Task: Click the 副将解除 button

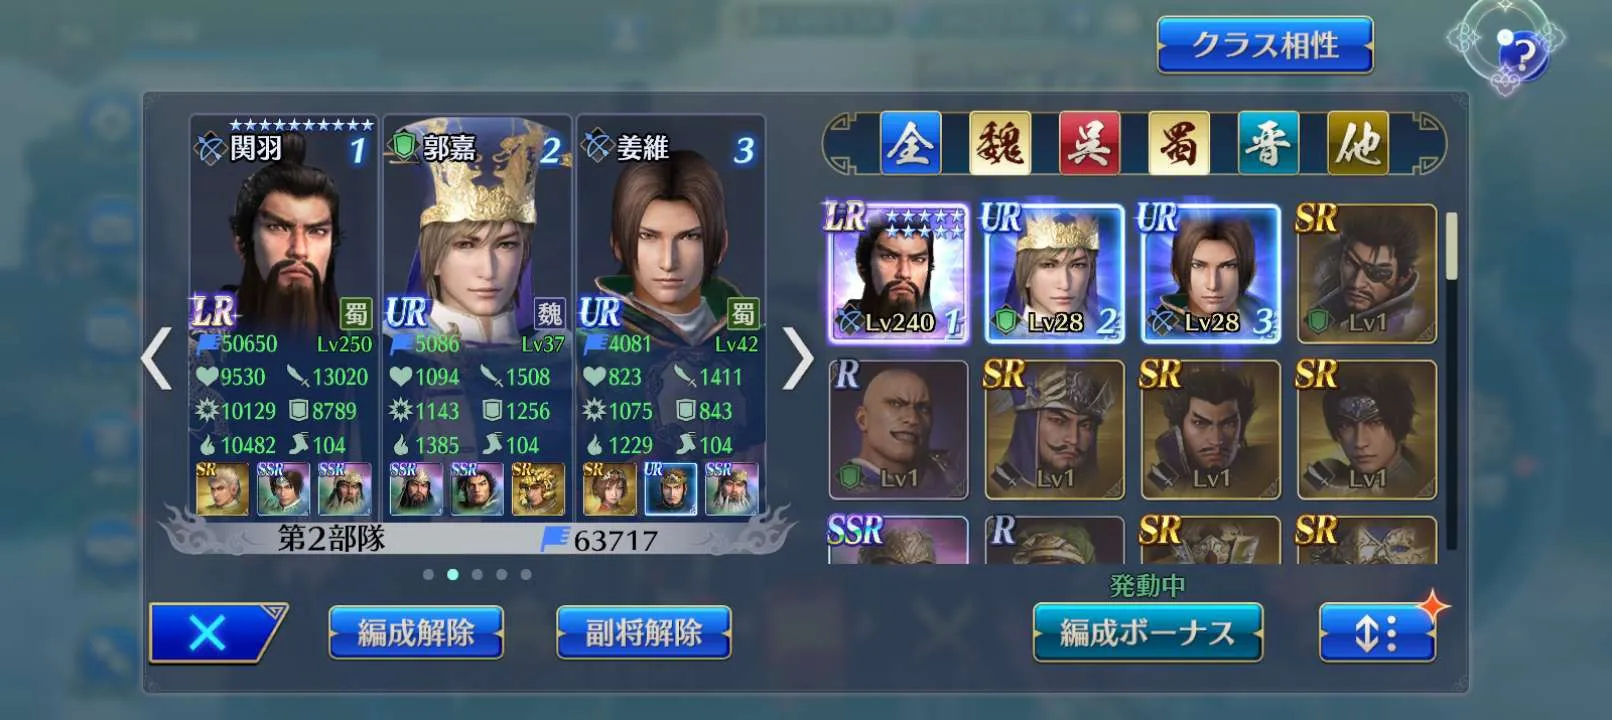Action: pos(643,633)
